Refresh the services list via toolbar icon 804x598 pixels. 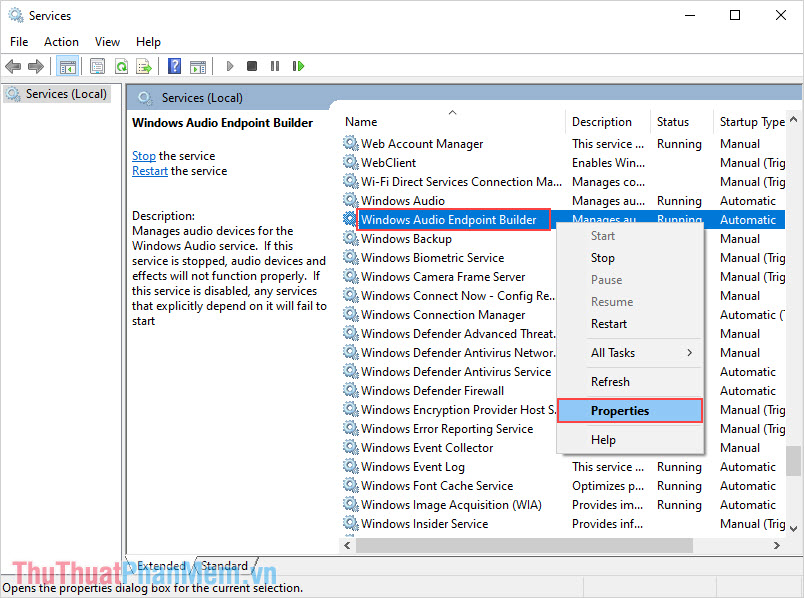click(121, 66)
